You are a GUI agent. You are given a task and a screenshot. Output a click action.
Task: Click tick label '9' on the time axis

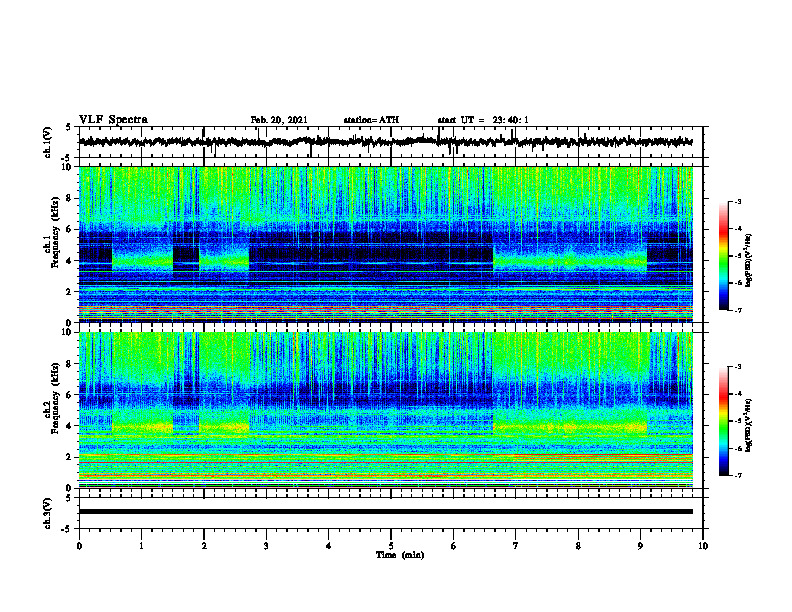coord(640,546)
